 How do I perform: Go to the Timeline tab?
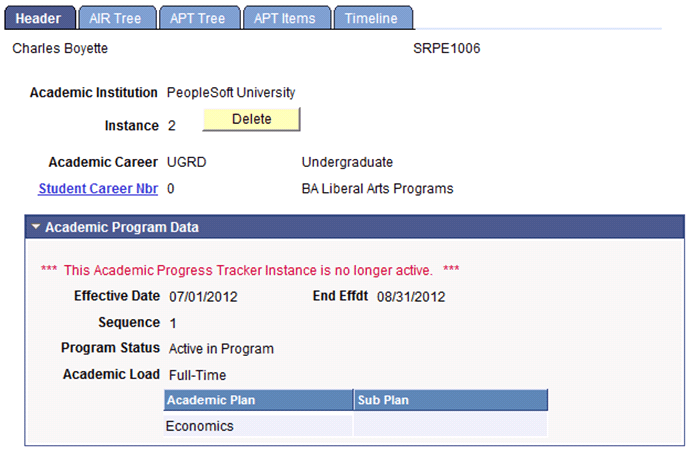[x=373, y=18]
